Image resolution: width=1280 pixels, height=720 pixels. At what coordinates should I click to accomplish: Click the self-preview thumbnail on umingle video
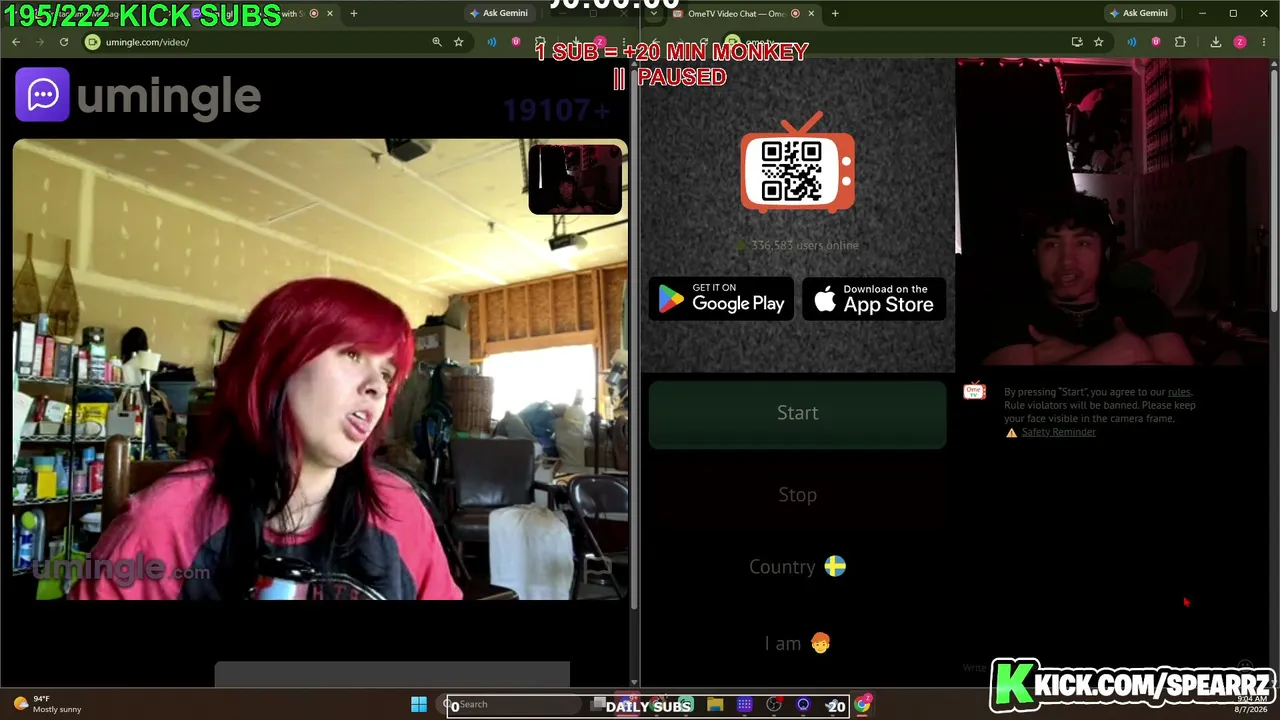click(x=575, y=180)
